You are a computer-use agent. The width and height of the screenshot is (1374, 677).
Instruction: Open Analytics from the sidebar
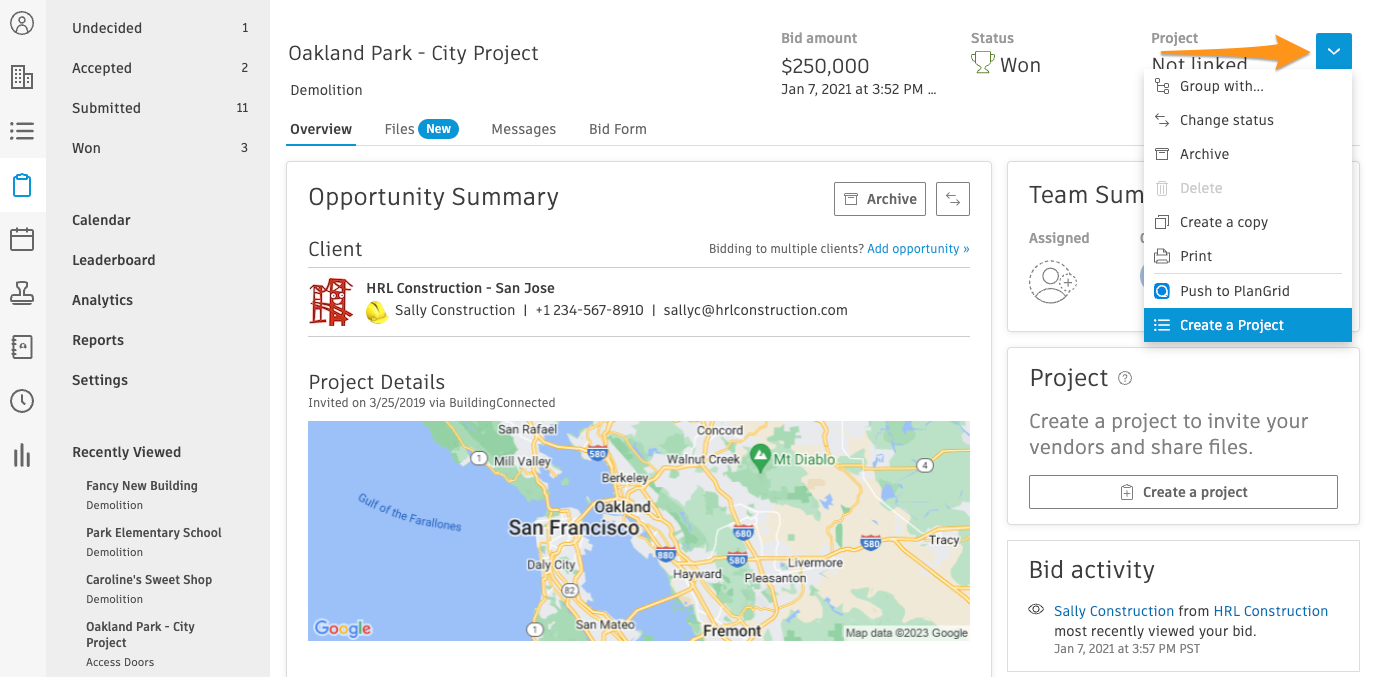102,300
